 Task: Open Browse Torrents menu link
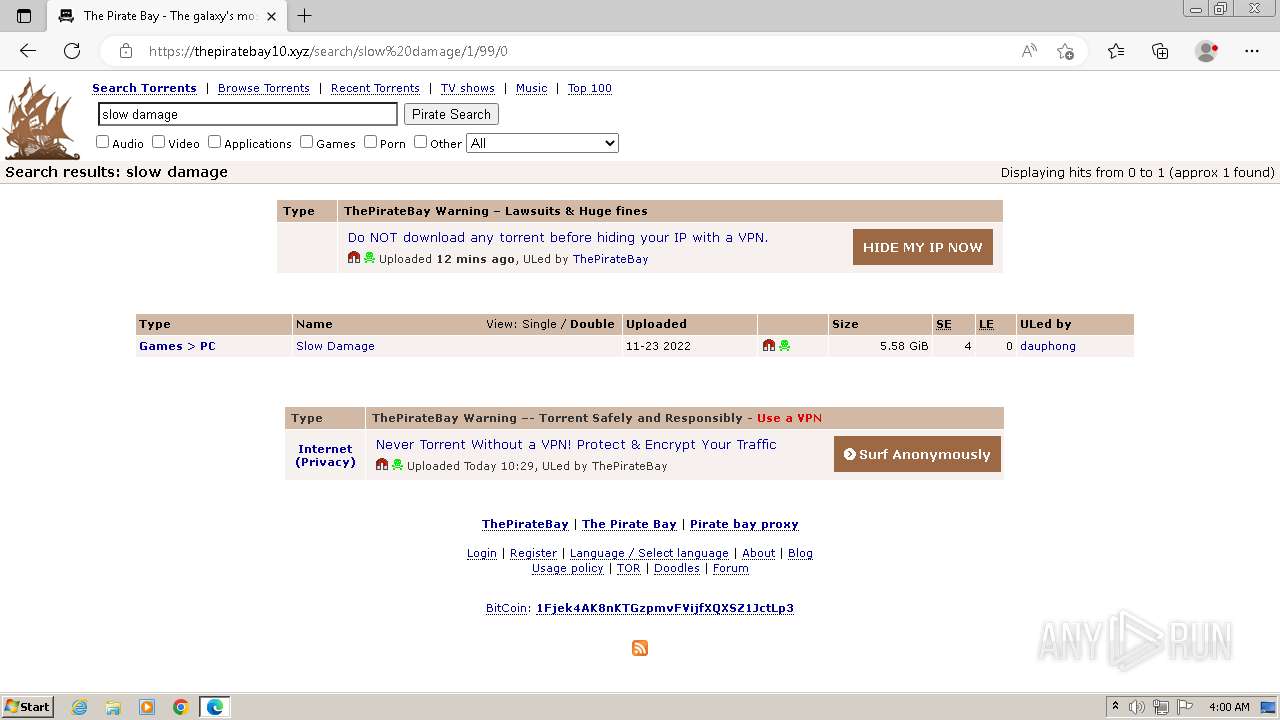coord(264,88)
